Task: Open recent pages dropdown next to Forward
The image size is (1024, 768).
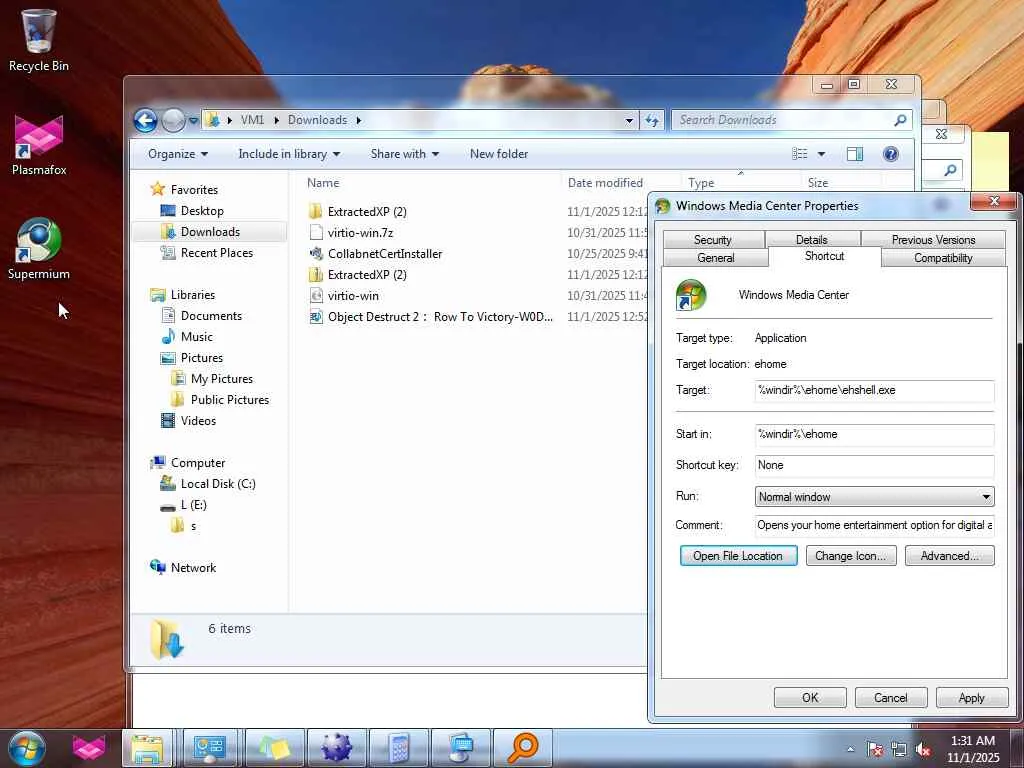Action: coord(193,121)
